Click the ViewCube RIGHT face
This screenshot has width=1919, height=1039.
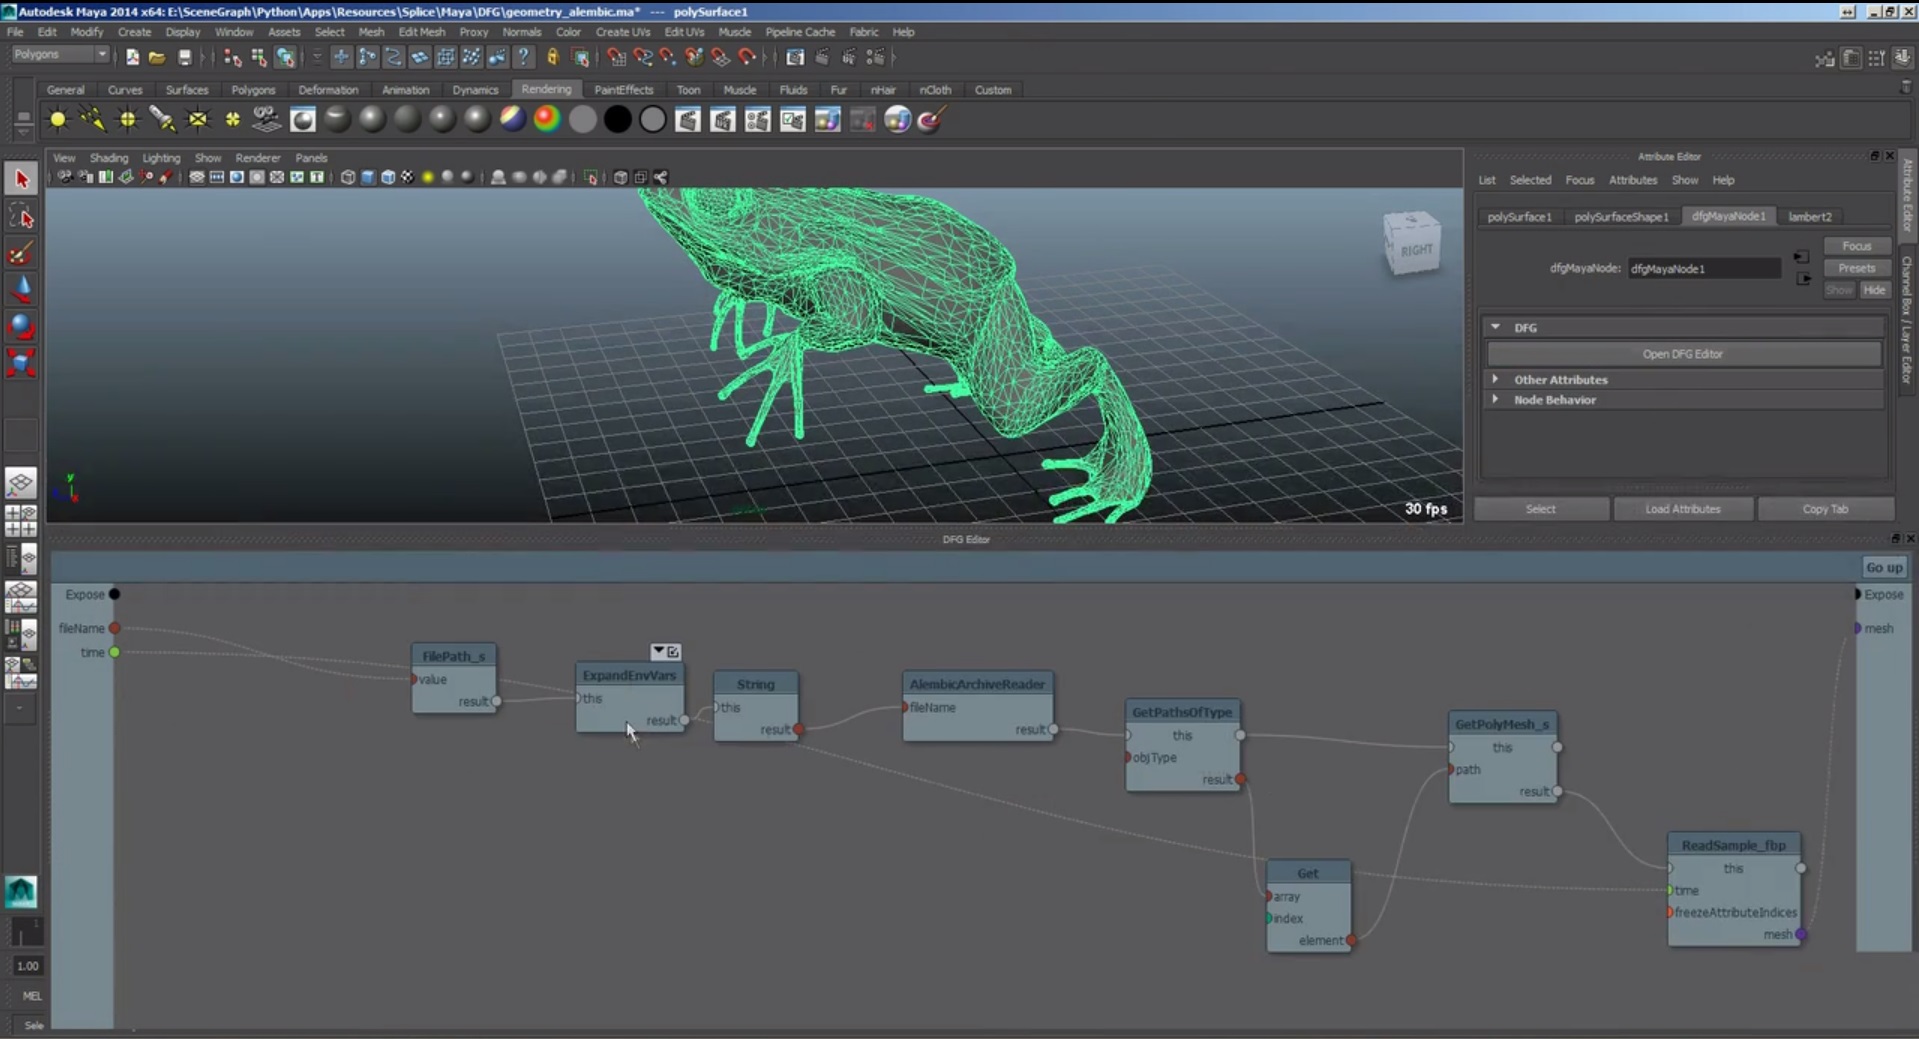(x=1414, y=249)
